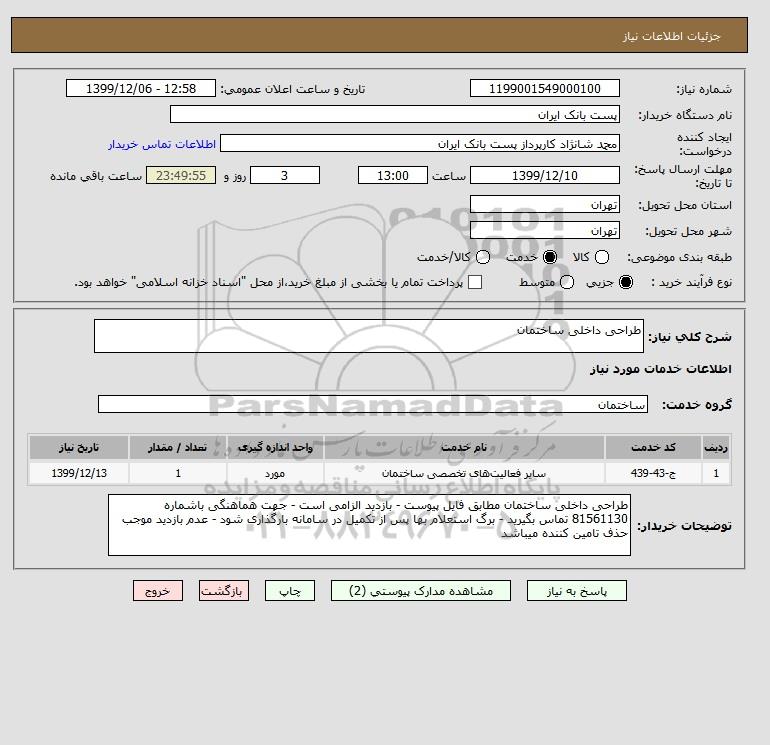The width and height of the screenshot is (770, 745).
Task: Select the کالا/خدمت radio button
Action: pyautogui.click(x=483, y=257)
